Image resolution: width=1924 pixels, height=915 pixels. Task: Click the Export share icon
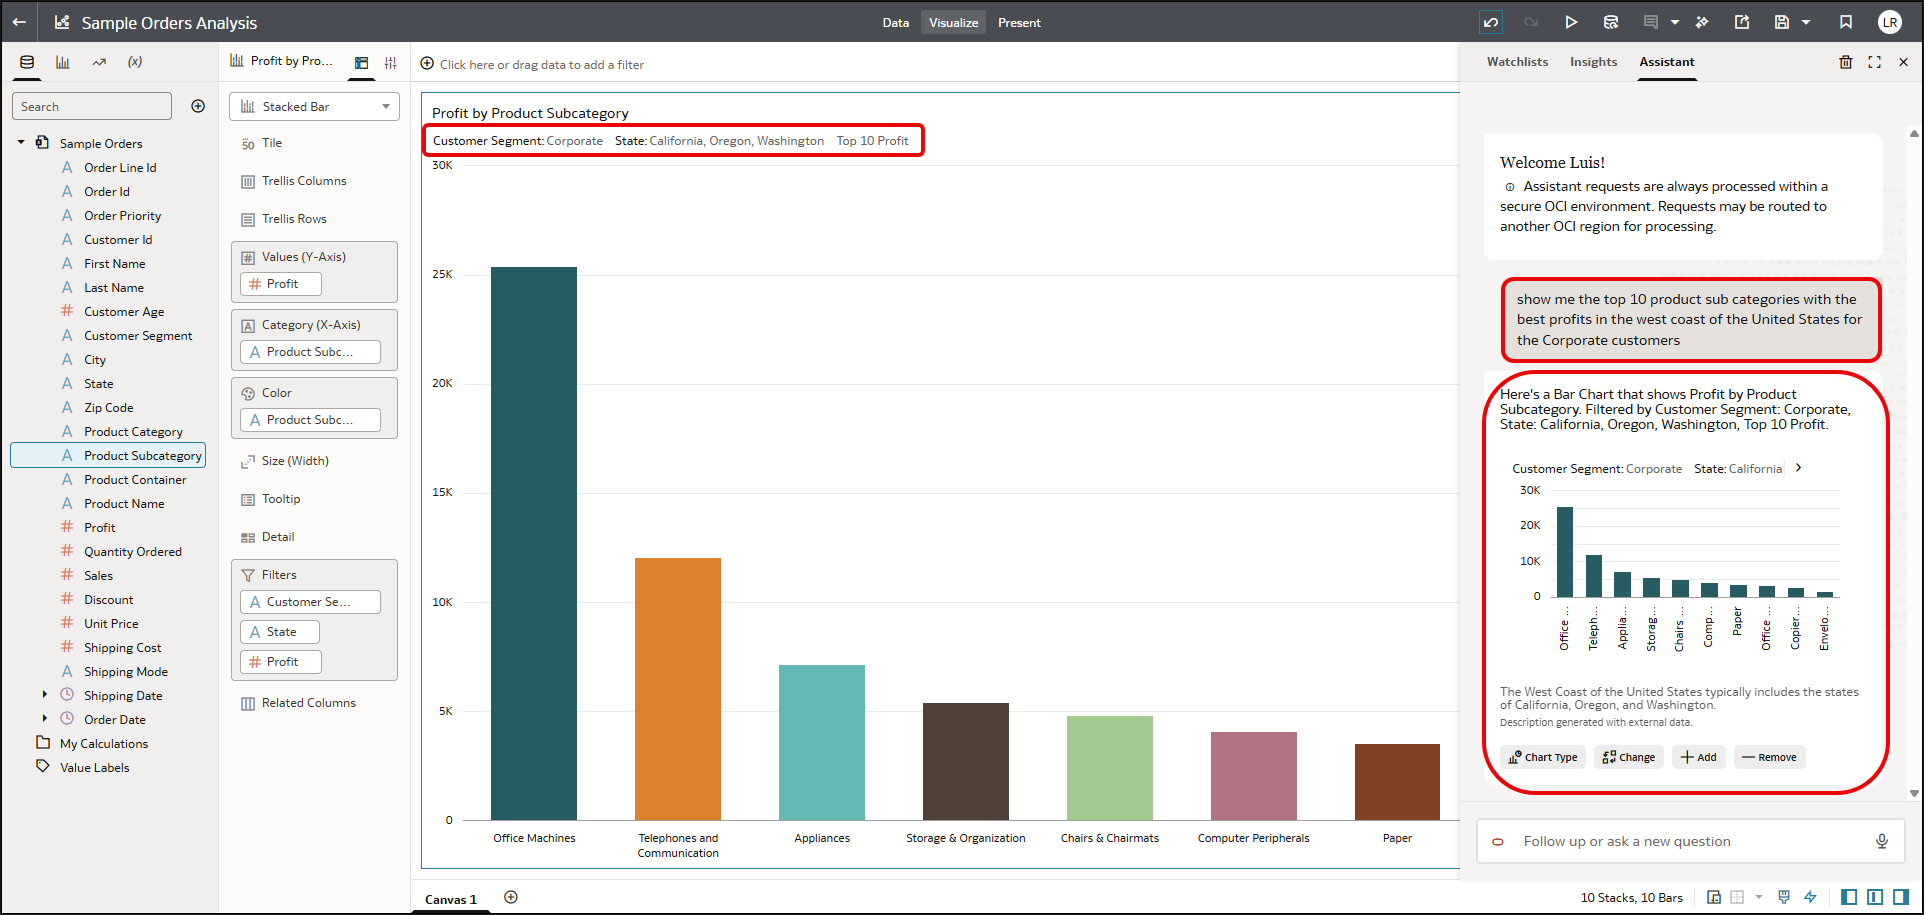(1742, 22)
